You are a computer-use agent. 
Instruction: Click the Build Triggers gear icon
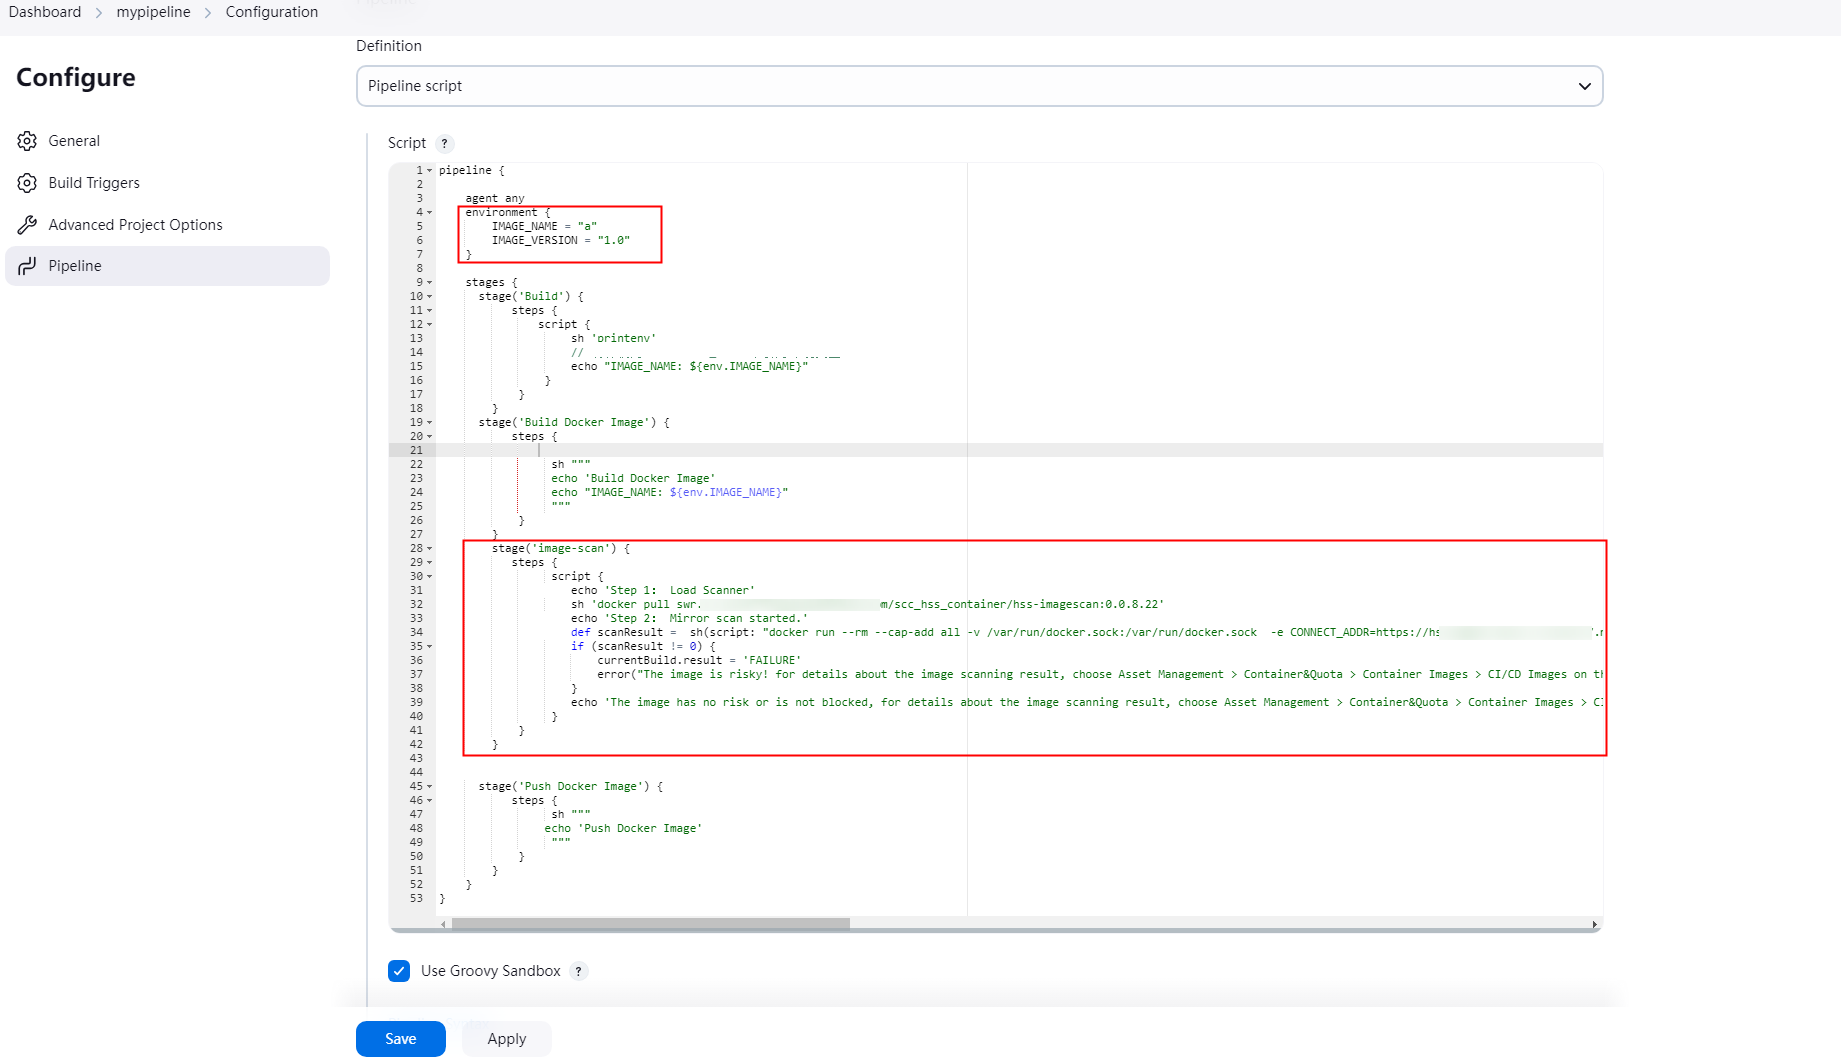click(x=27, y=183)
